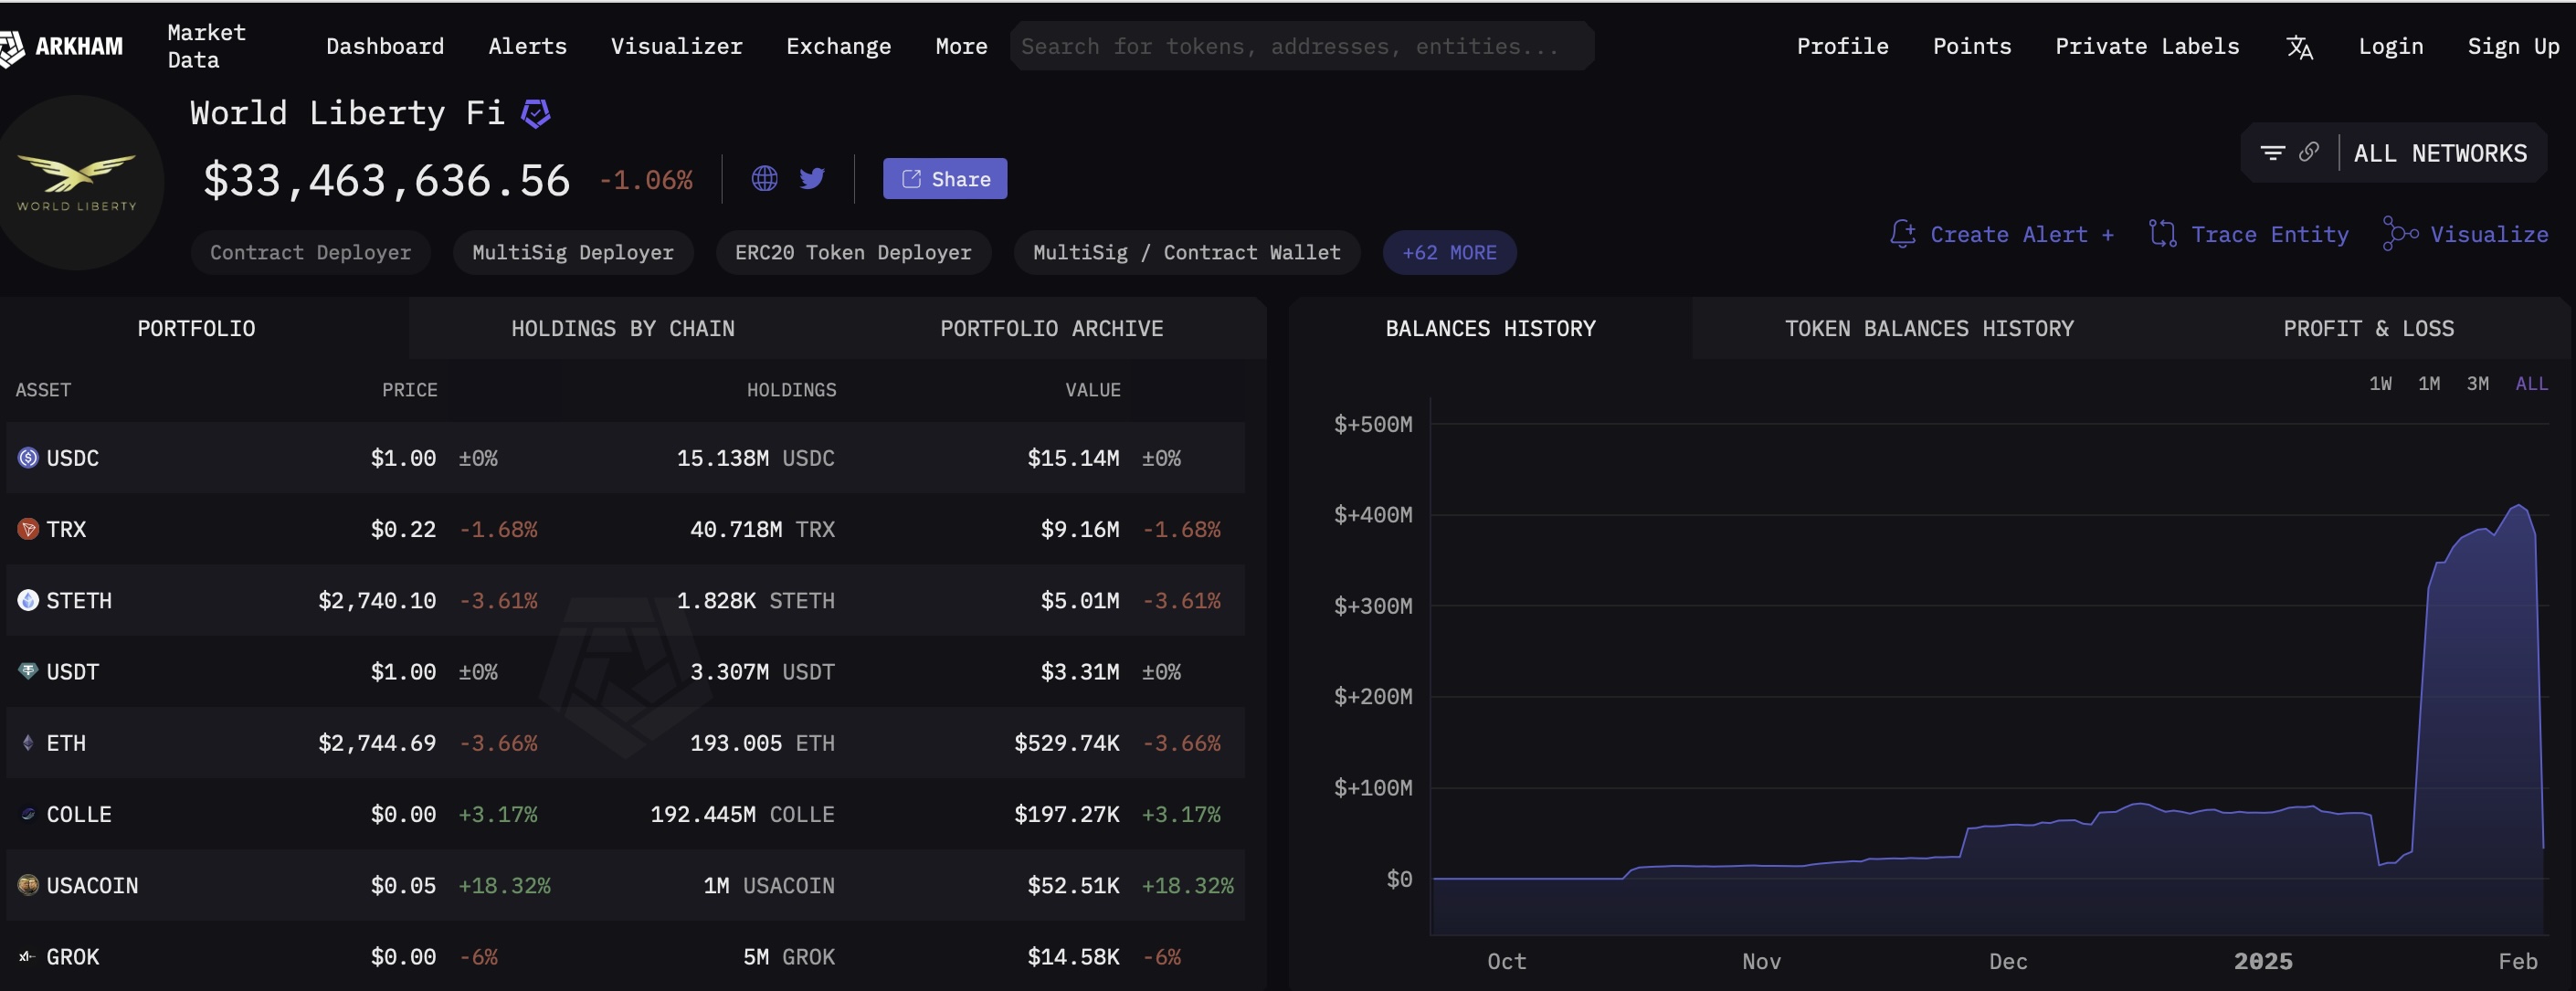Screen dimensions: 2576x991
Task: Select the 3M time range
Action: click(x=2477, y=384)
